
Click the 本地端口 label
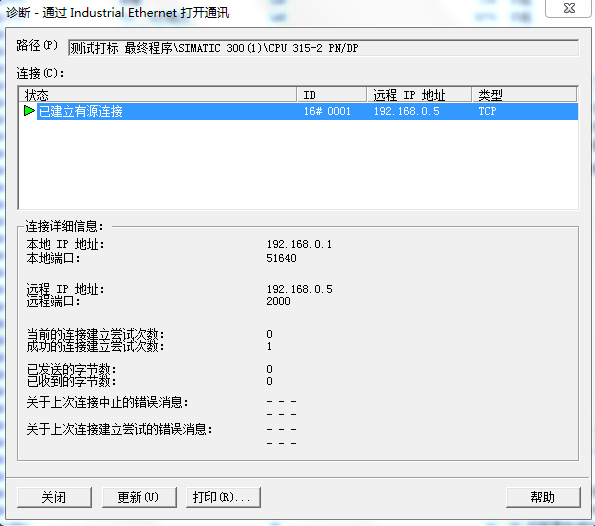coord(53,258)
